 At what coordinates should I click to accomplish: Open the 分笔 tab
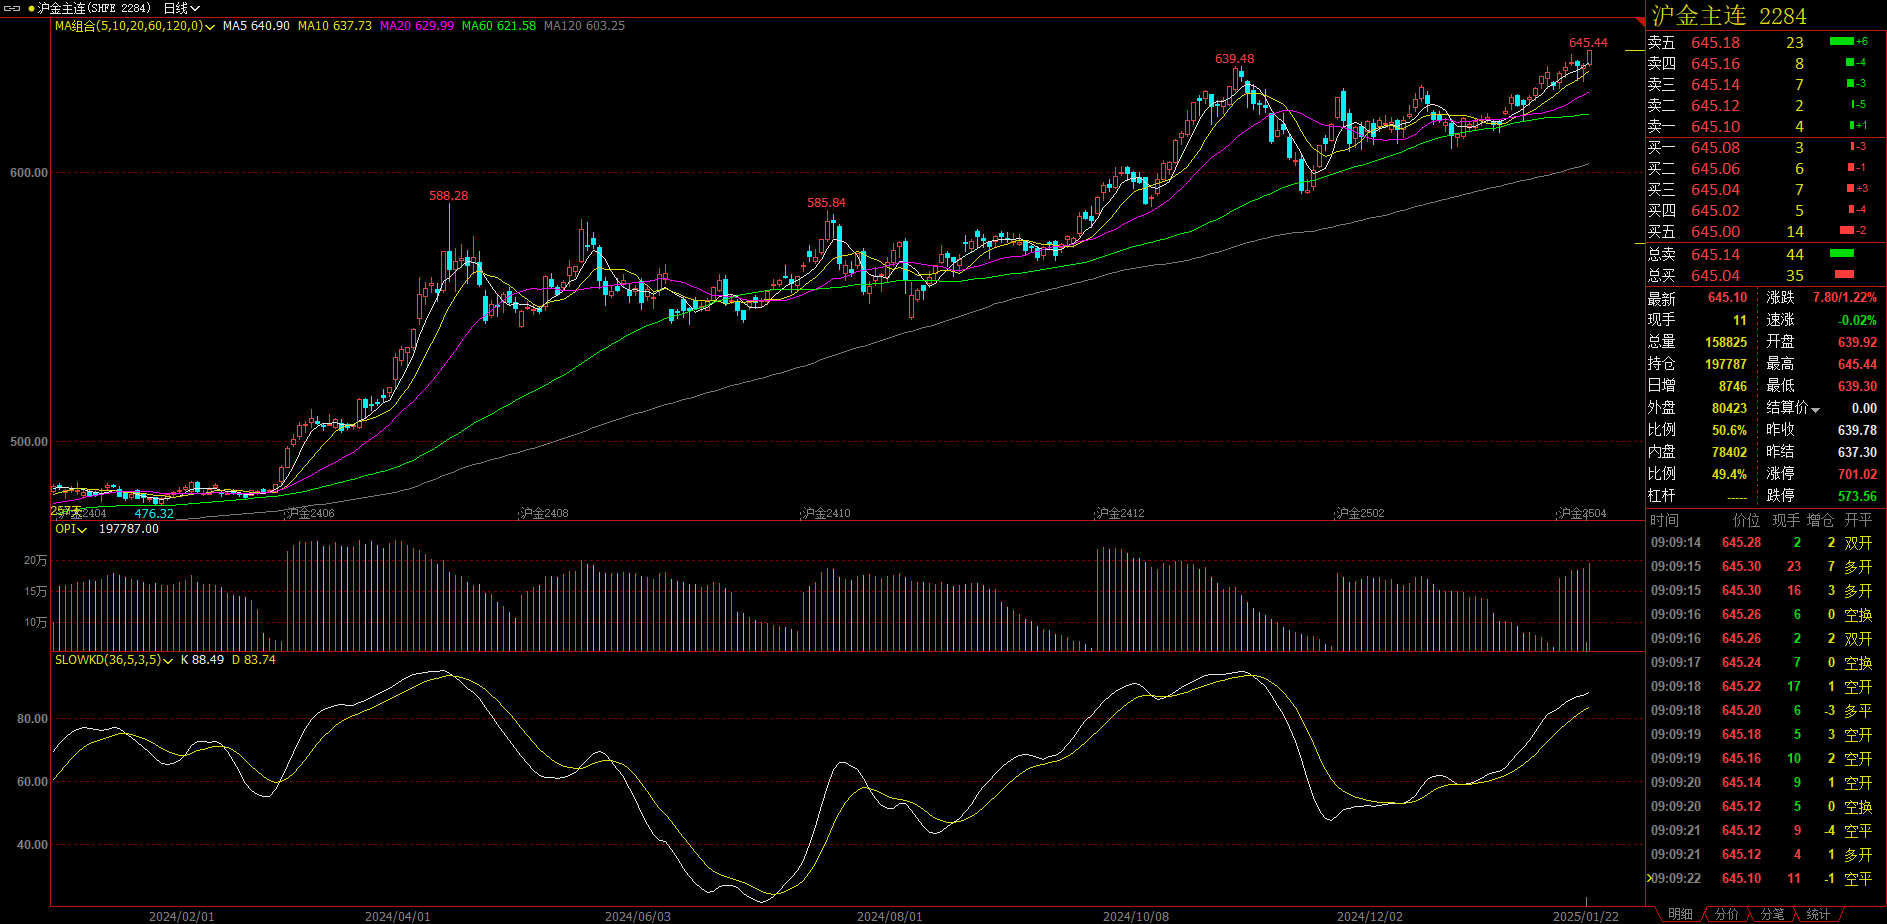tap(1772, 914)
